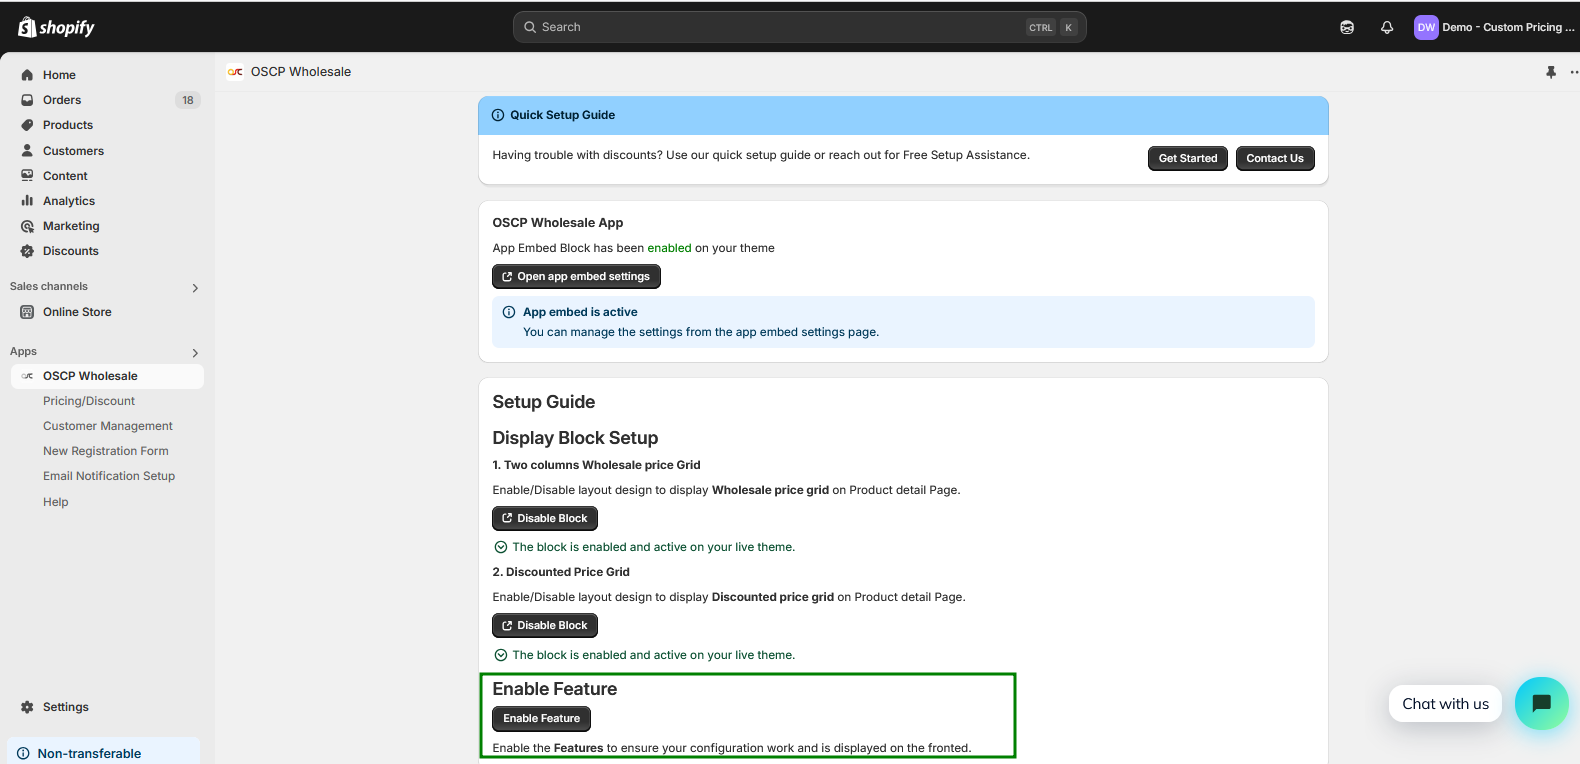The image size is (1580, 764).
Task: Go to Orders in sidebar
Action: tap(62, 100)
